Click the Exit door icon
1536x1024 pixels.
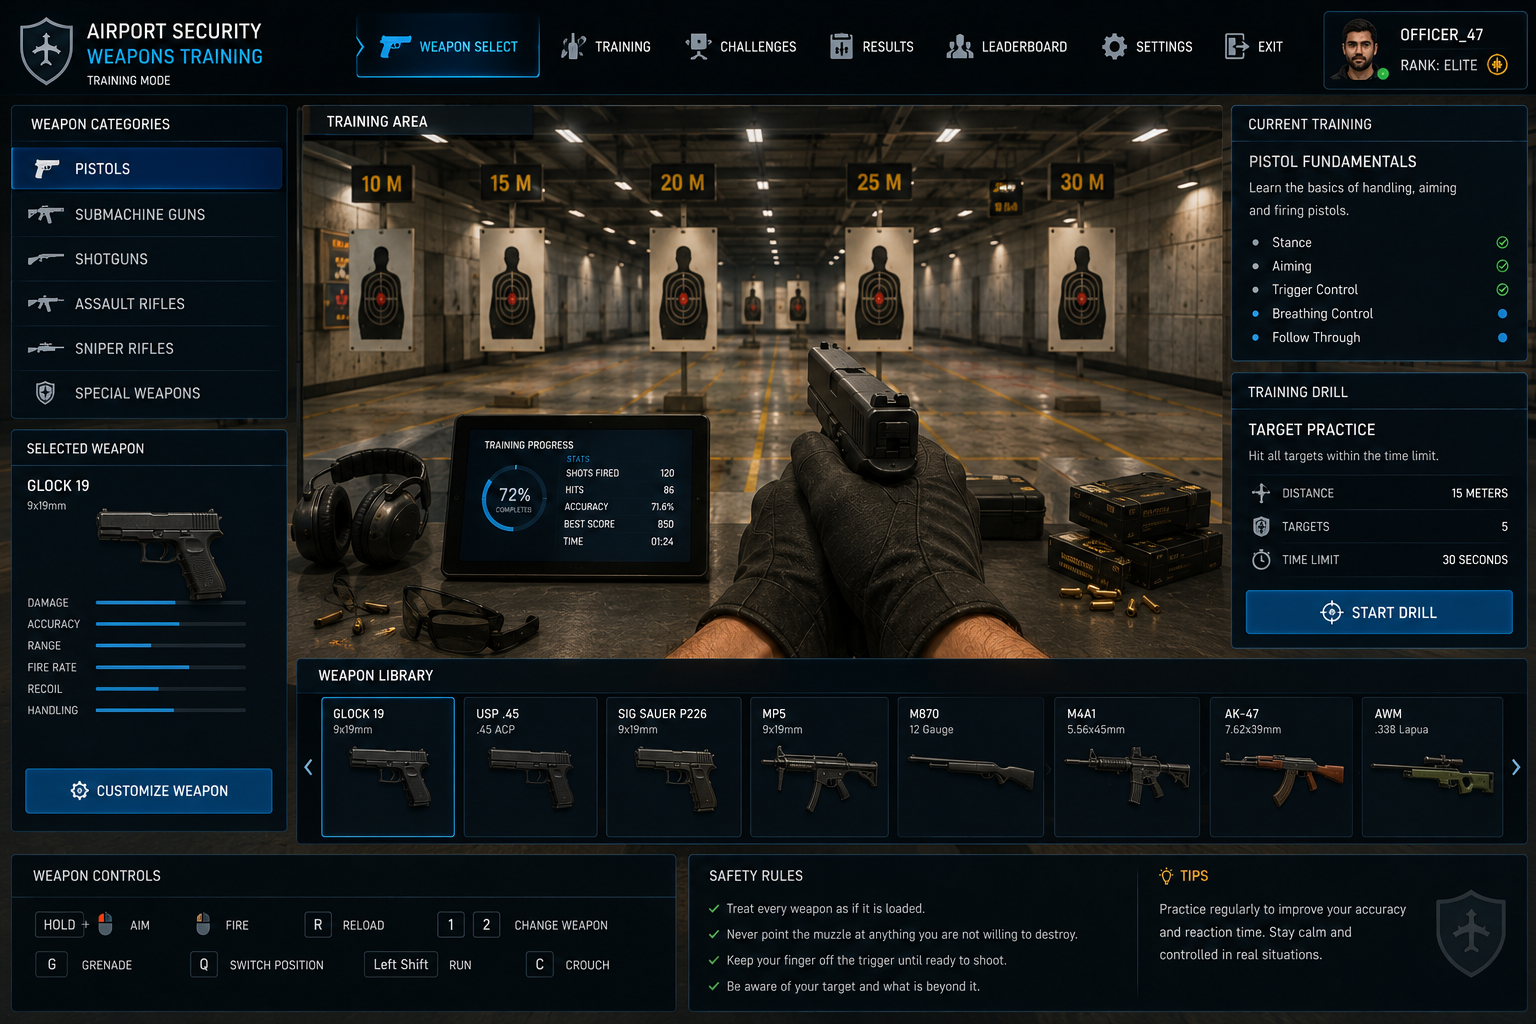(1237, 46)
